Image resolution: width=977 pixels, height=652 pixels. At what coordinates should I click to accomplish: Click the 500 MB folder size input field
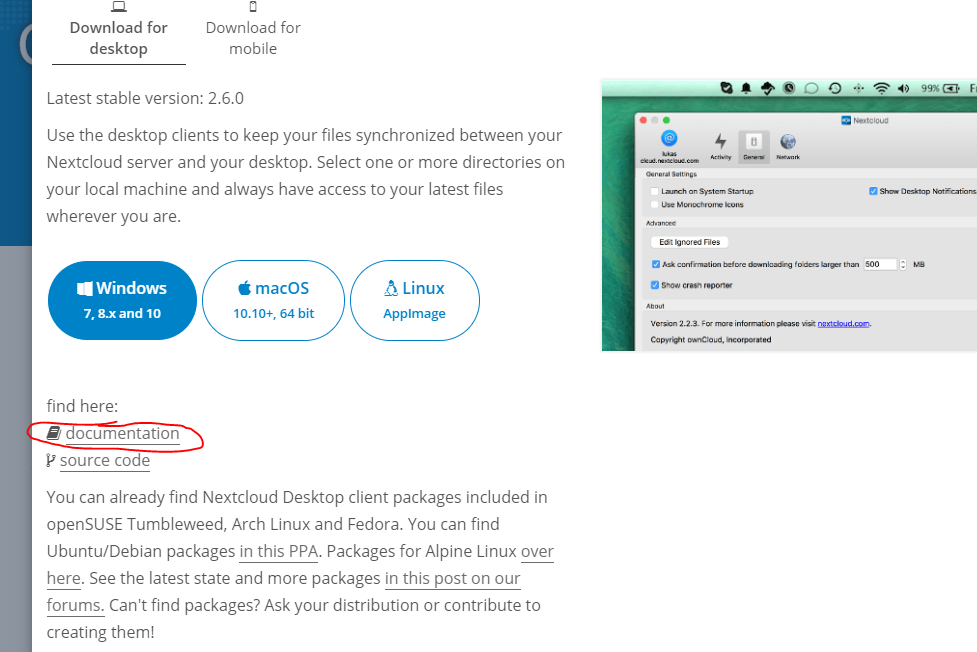[x=882, y=264]
